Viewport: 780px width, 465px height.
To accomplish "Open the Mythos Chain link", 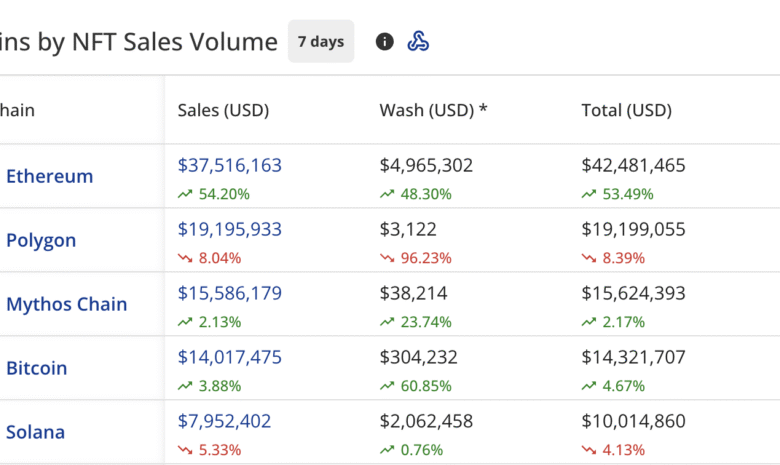I will coord(67,304).
